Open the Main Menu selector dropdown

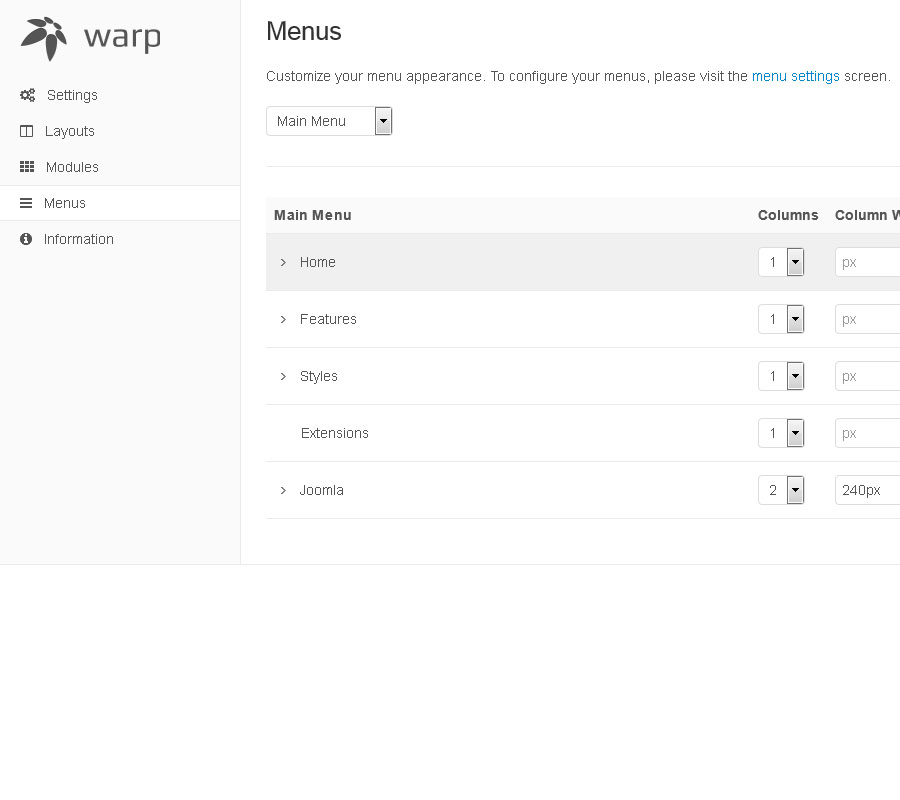pos(329,121)
